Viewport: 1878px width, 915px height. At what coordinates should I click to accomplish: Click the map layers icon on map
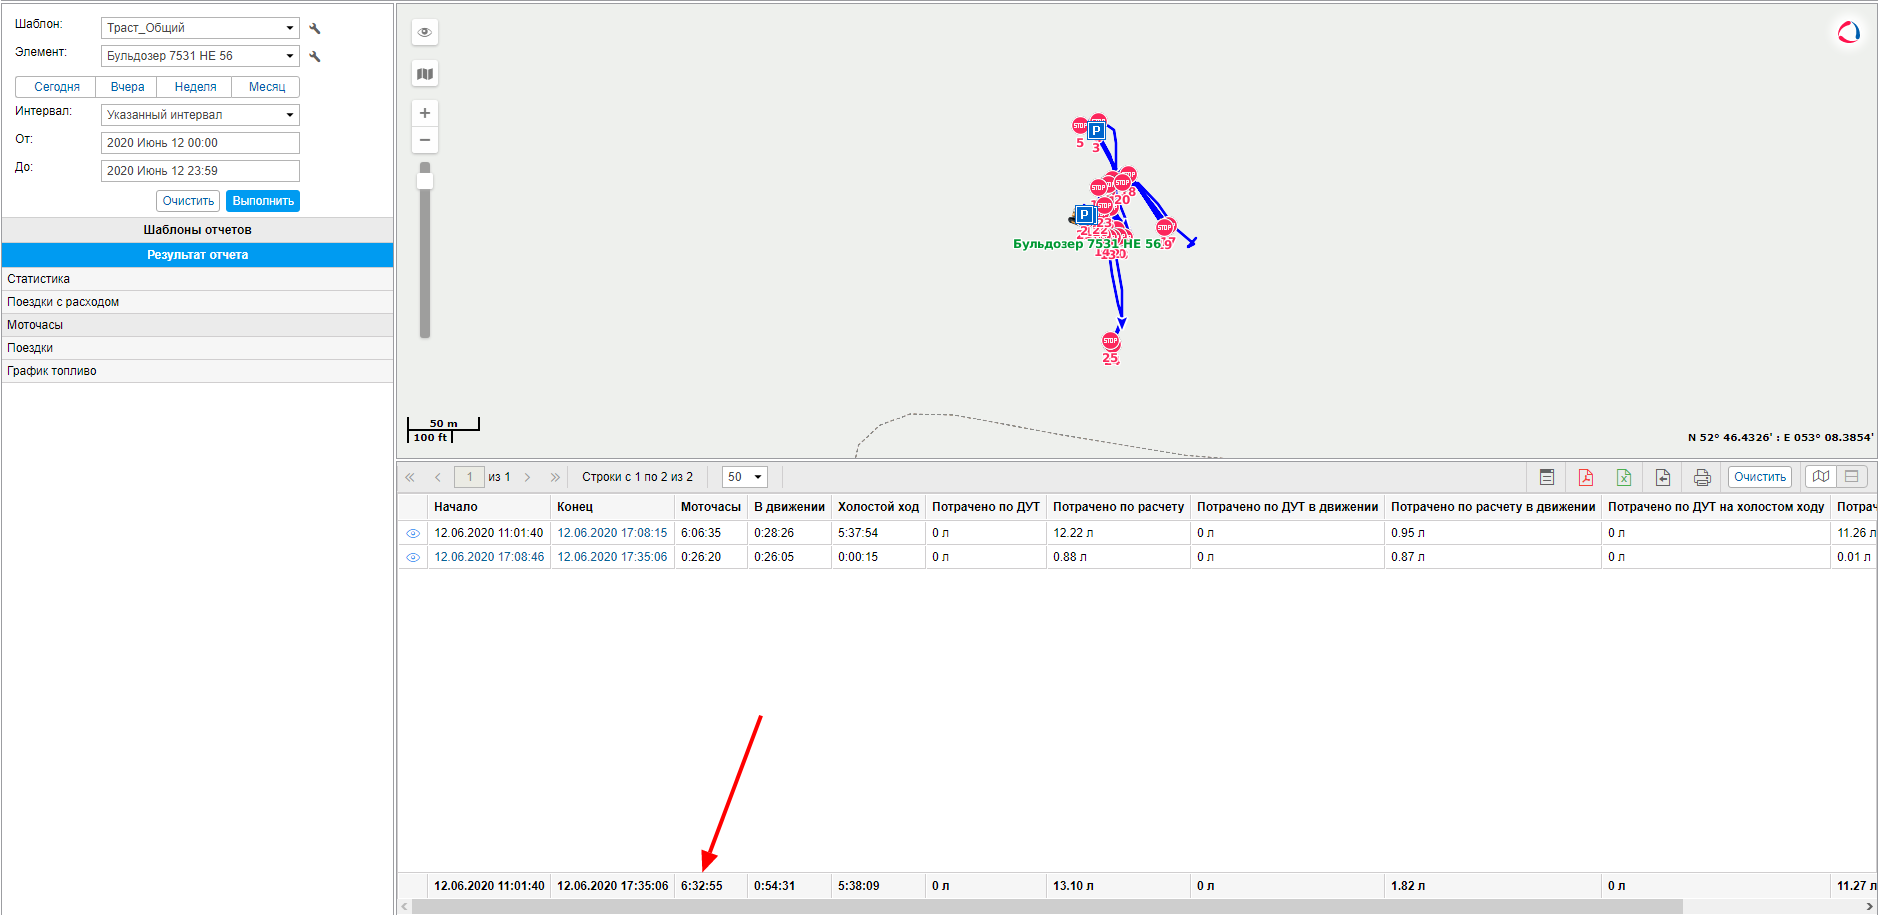tap(425, 74)
